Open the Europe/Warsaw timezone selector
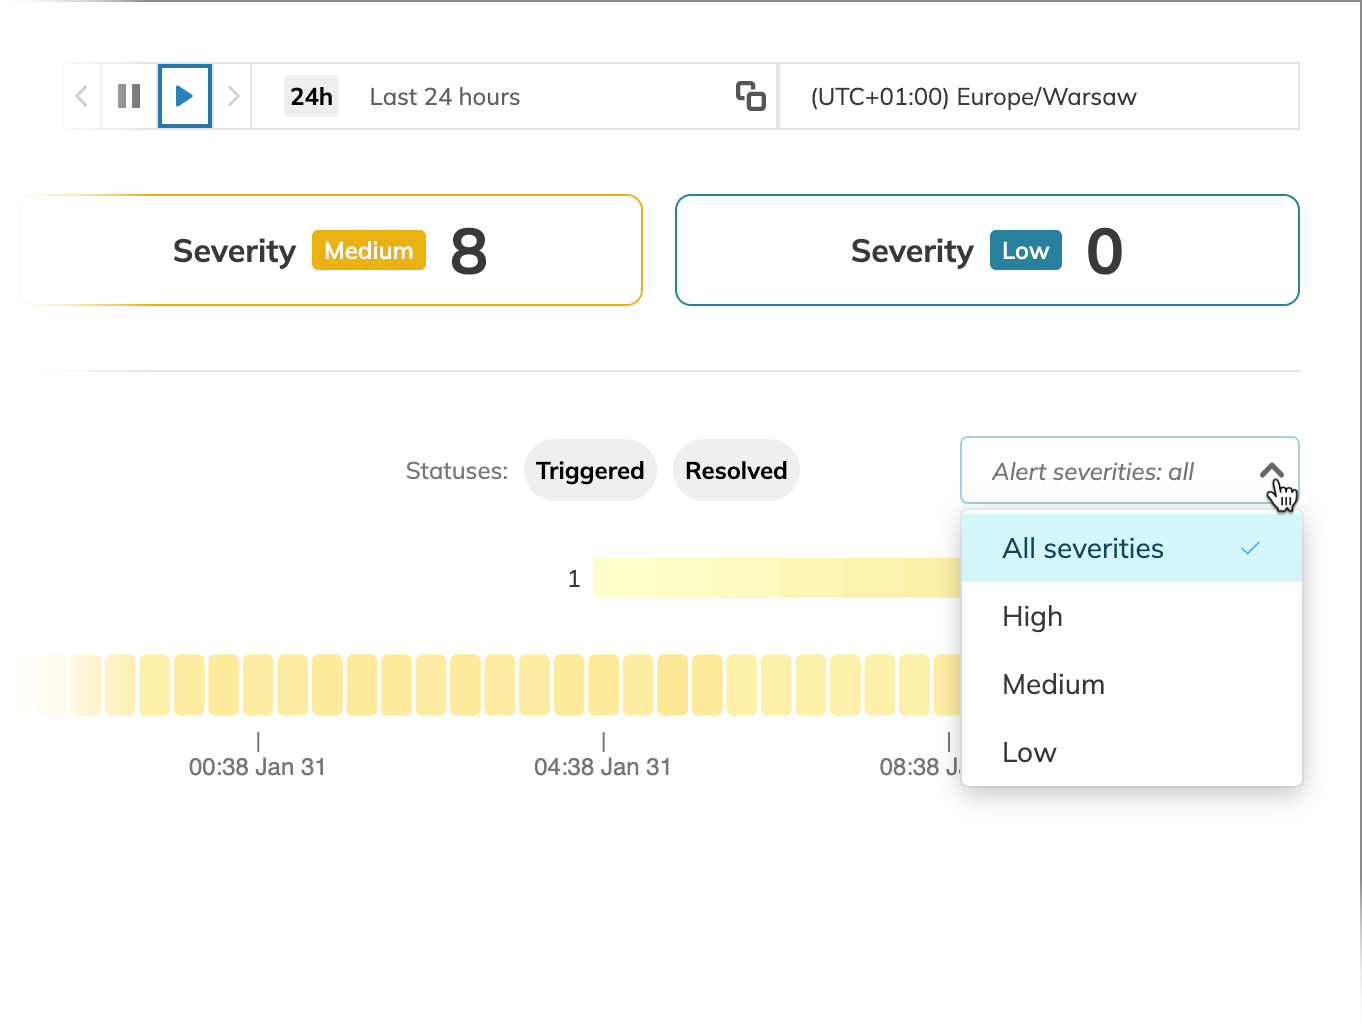 1039,96
